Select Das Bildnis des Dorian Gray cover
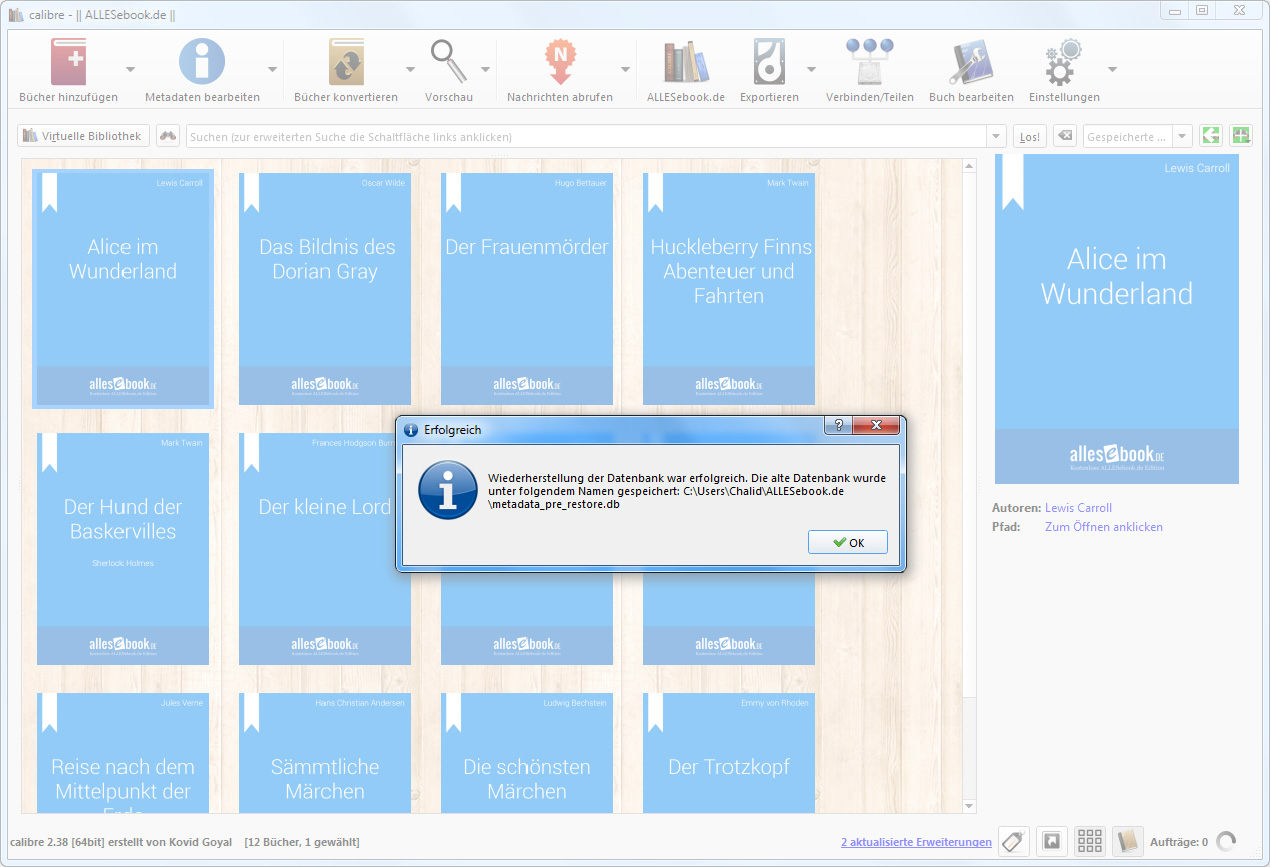Viewport: 1270px width, 867px height. click(x=325, y=289)
